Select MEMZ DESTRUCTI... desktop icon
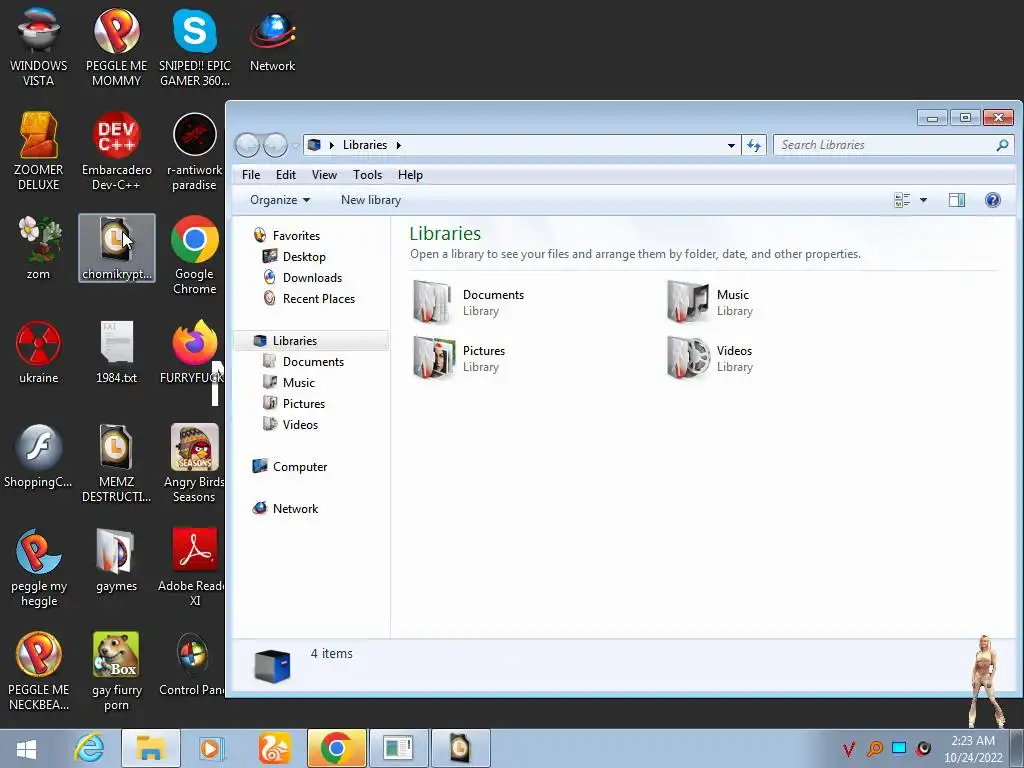1024x768 pixels. [116, 463]
